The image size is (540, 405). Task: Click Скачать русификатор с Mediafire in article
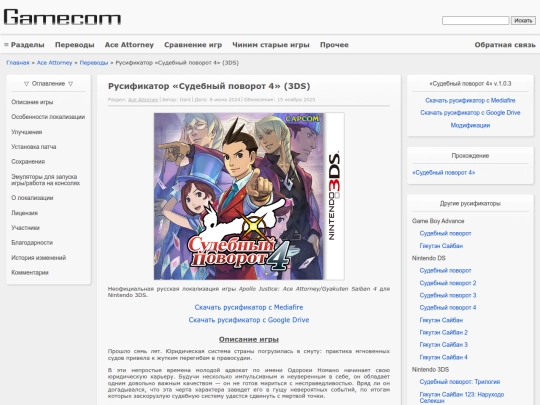coord(249,307)
